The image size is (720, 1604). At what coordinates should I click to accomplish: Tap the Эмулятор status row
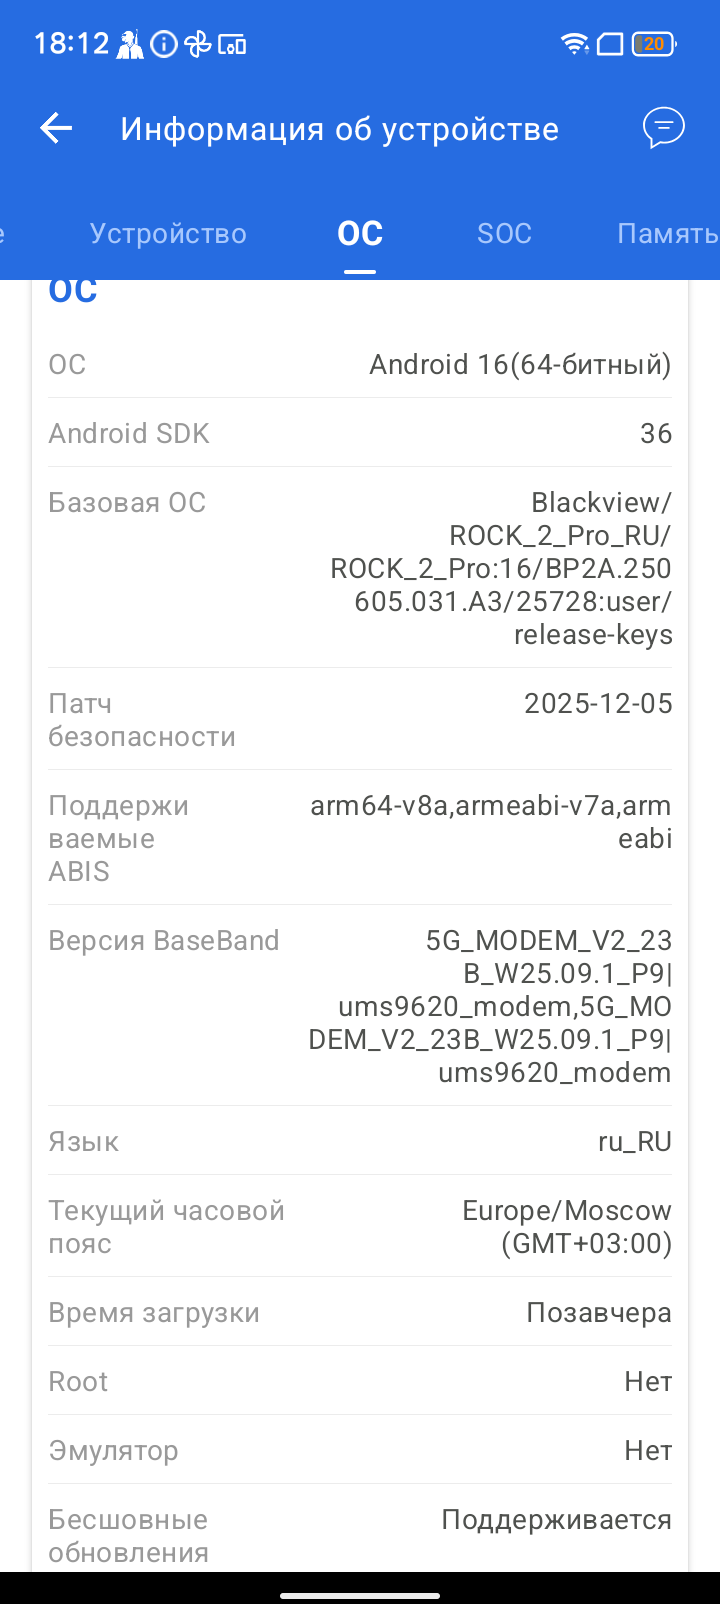point(360,1450)
